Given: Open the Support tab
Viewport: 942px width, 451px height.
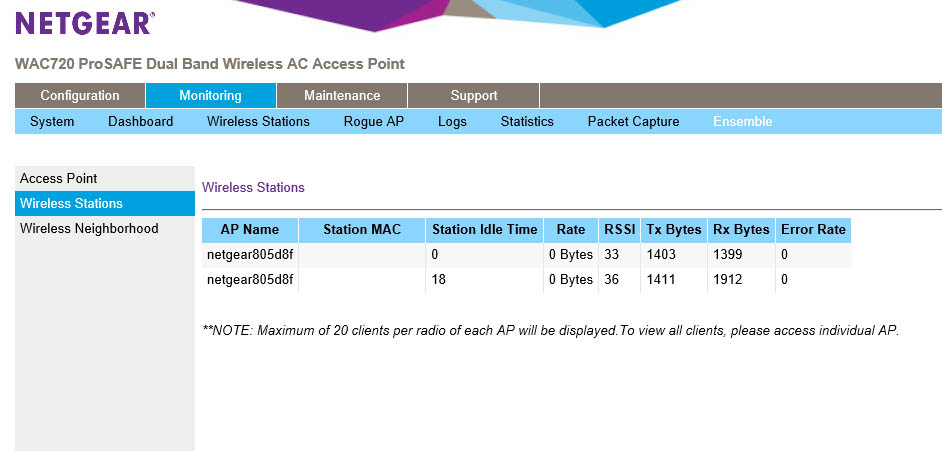Looking at the screenshot, I should pyautogui.click(x=473, y=95).
